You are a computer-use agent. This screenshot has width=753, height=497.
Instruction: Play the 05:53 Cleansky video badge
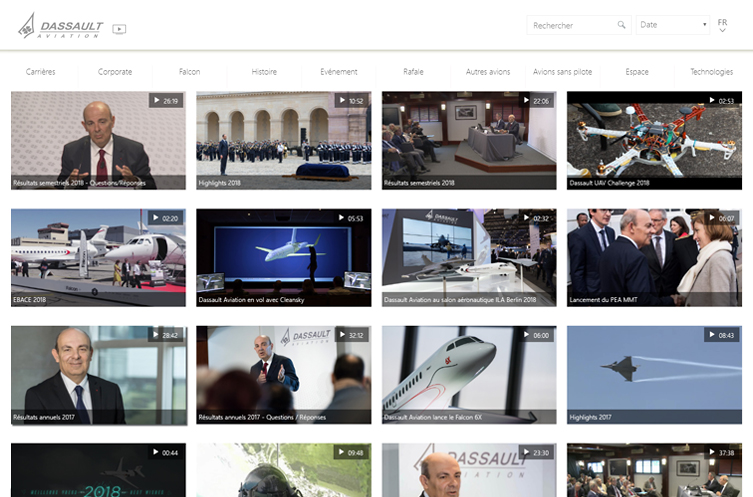(x=351, y=218)
